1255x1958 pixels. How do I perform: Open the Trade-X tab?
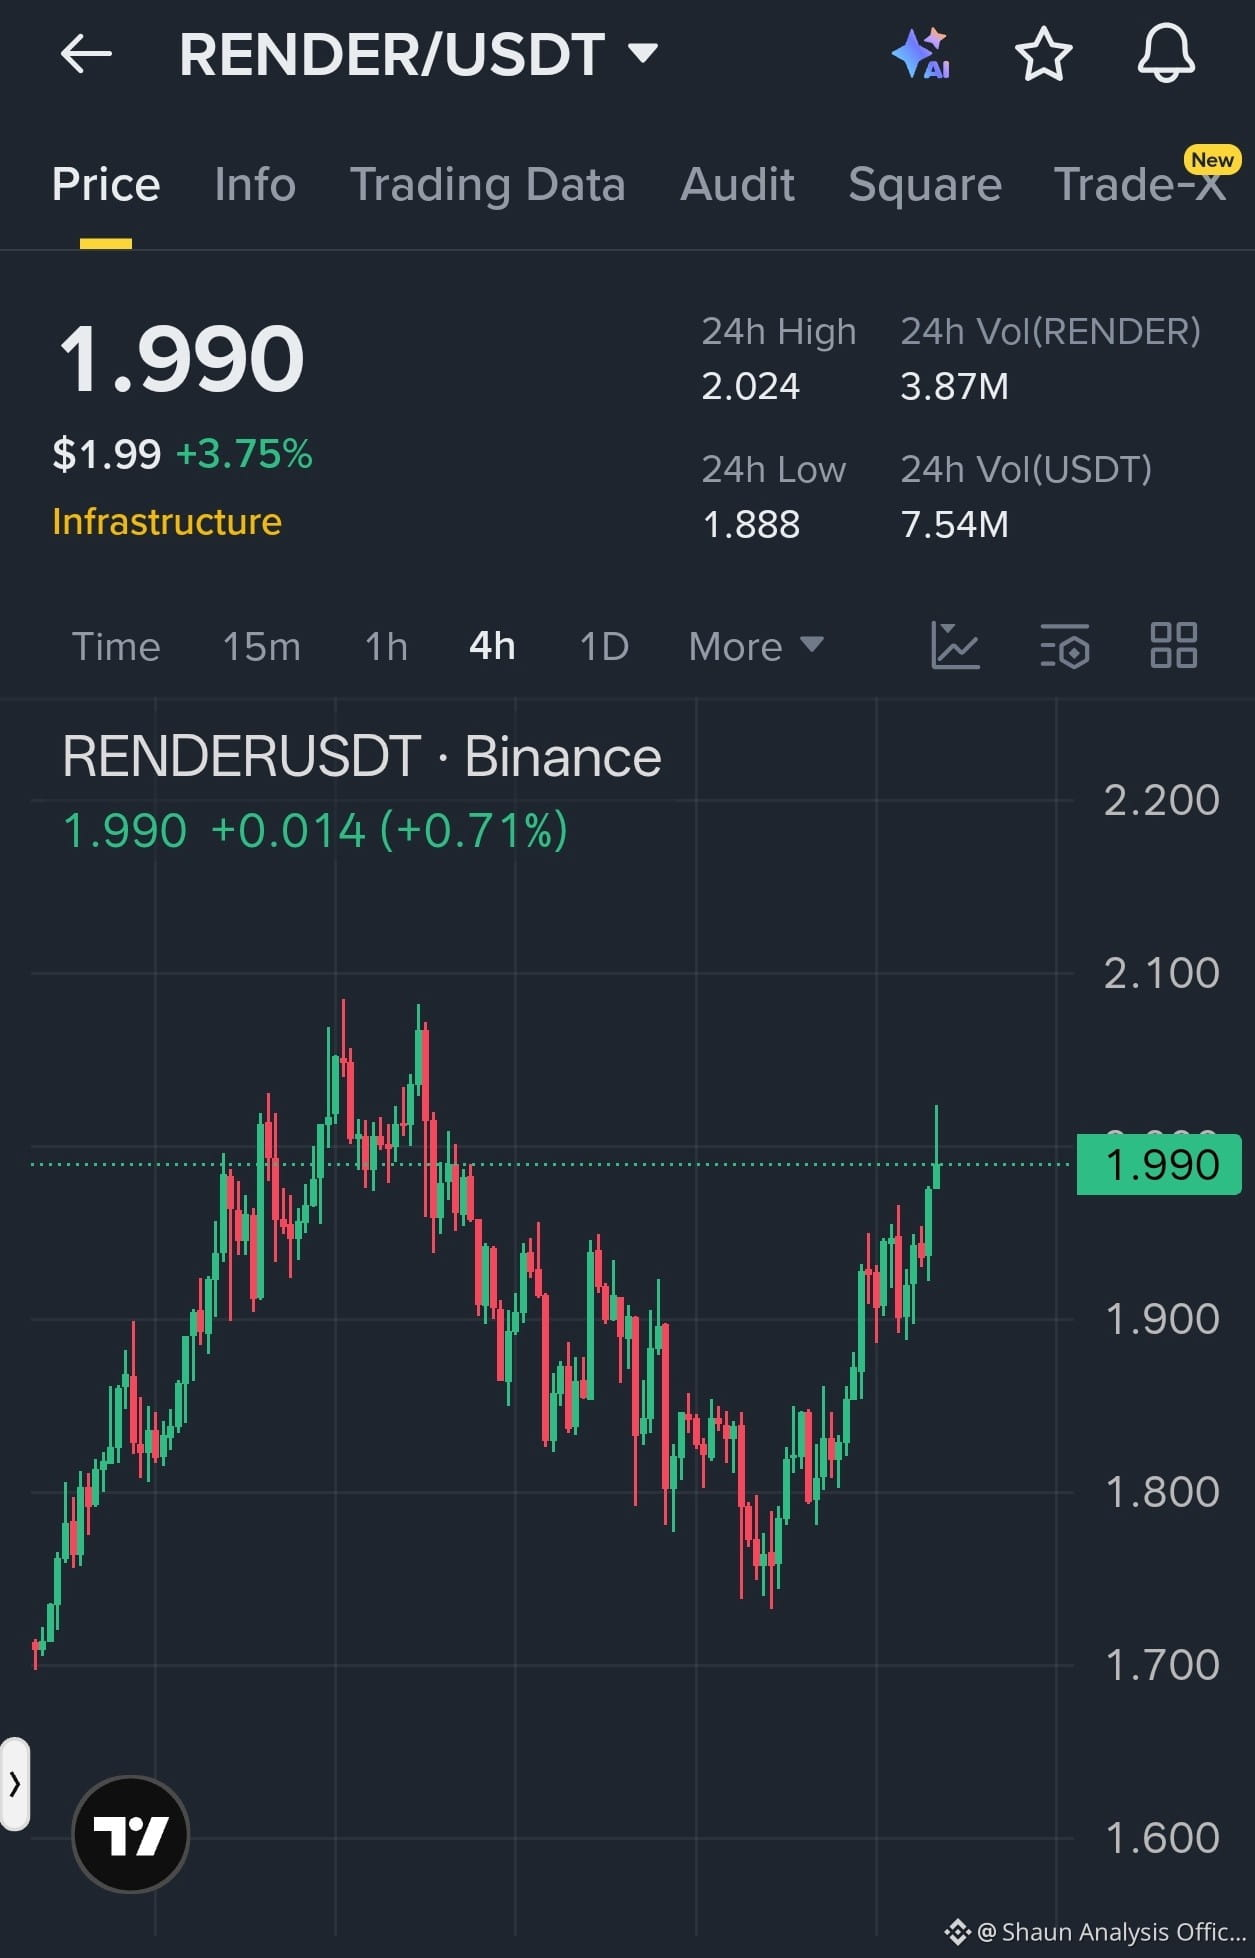(1140, 185)
